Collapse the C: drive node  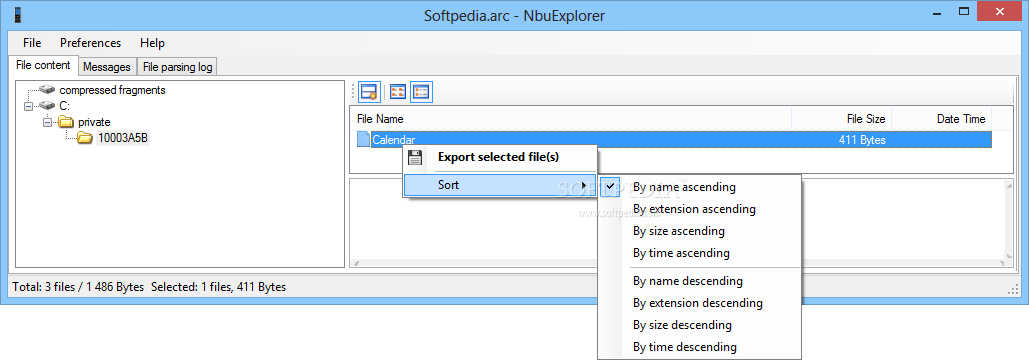(28, 106)
